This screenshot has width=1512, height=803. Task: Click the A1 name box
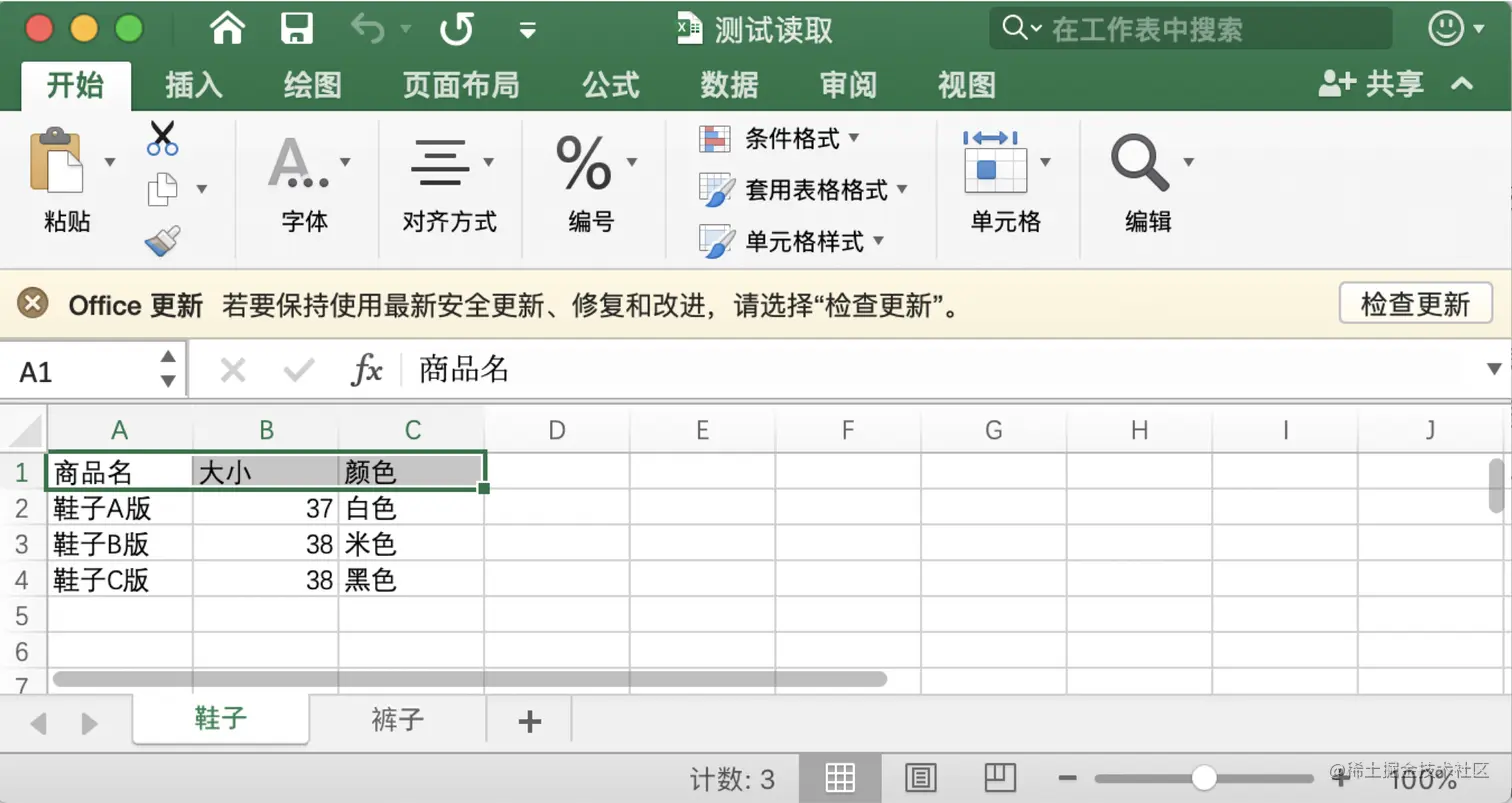pyautogui.click(x=80, y=372)
